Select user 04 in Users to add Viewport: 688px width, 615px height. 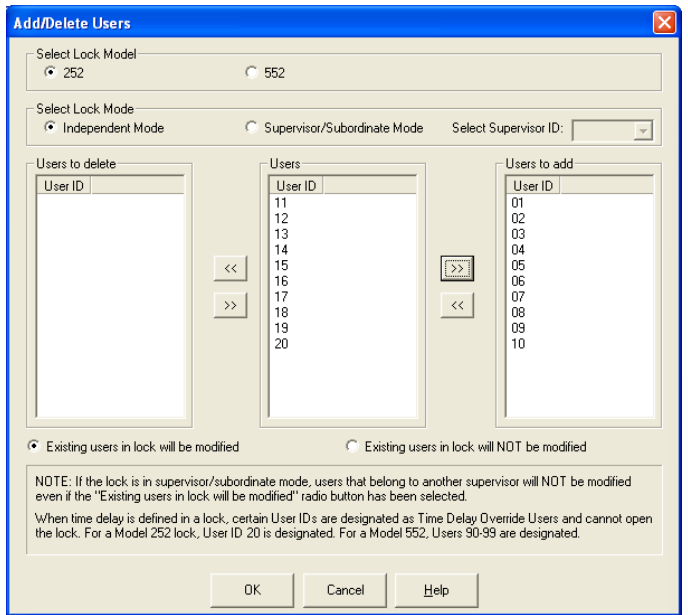[518, 250]
